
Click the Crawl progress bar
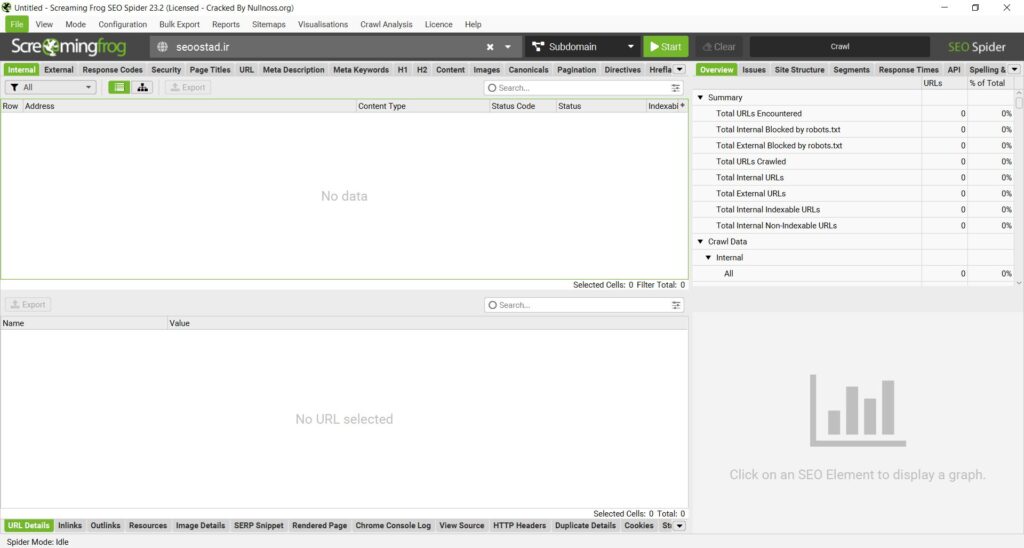(x=840, y=46)
